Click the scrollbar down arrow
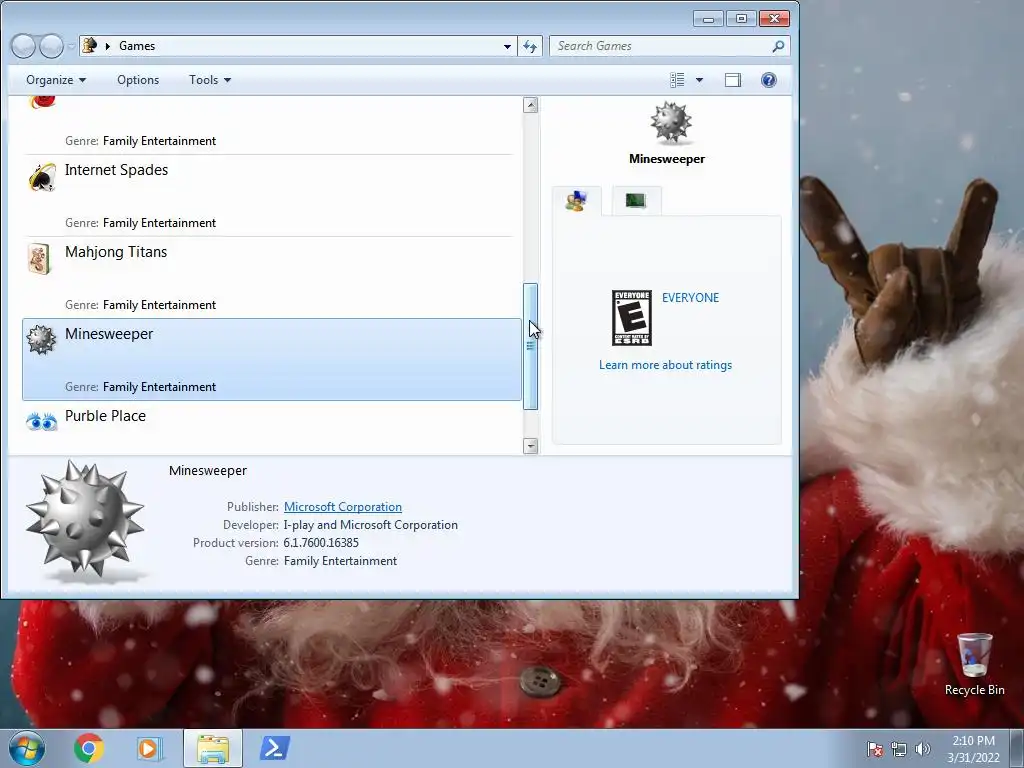Screen dimensions: 1024x768 click(530, 446)
